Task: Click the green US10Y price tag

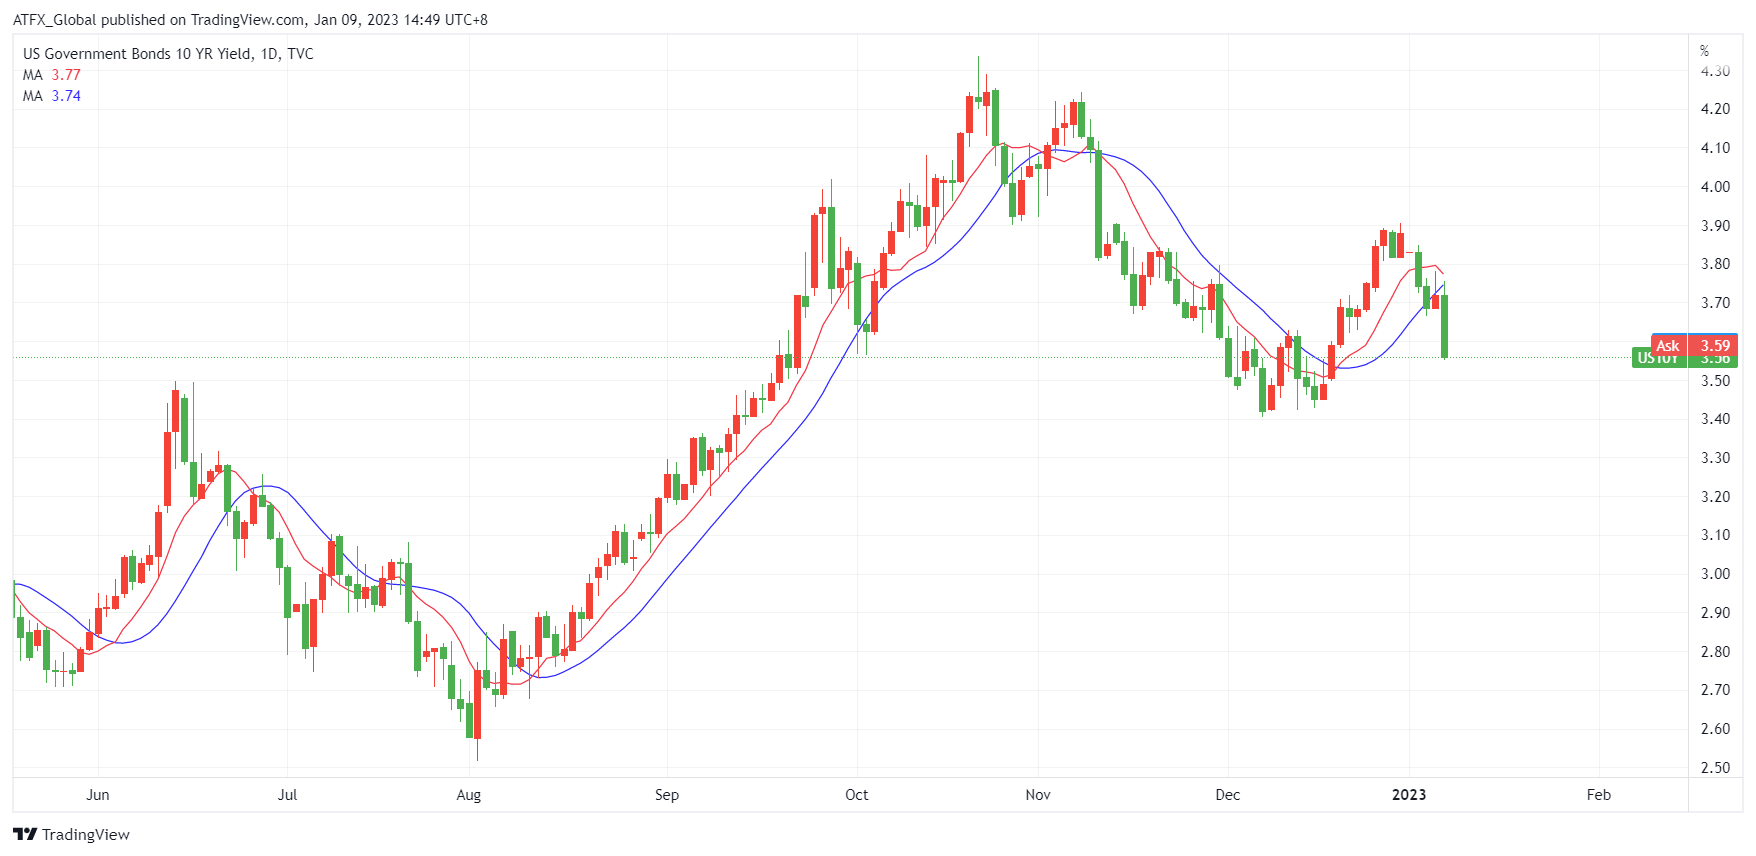Action: (x=1657, y=359)
